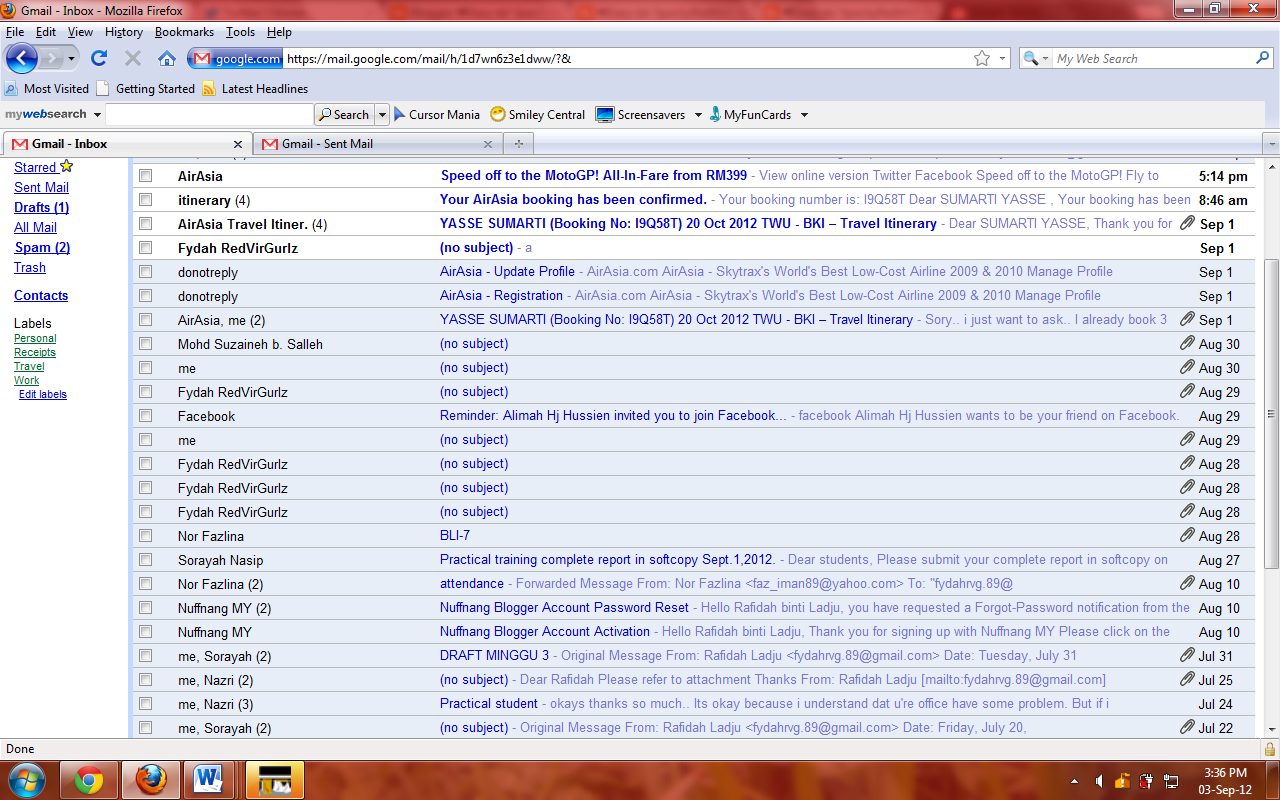Open Spam (2) folder
The height and width of the screenshot is (800, 1280).
(x=42, y=247)
